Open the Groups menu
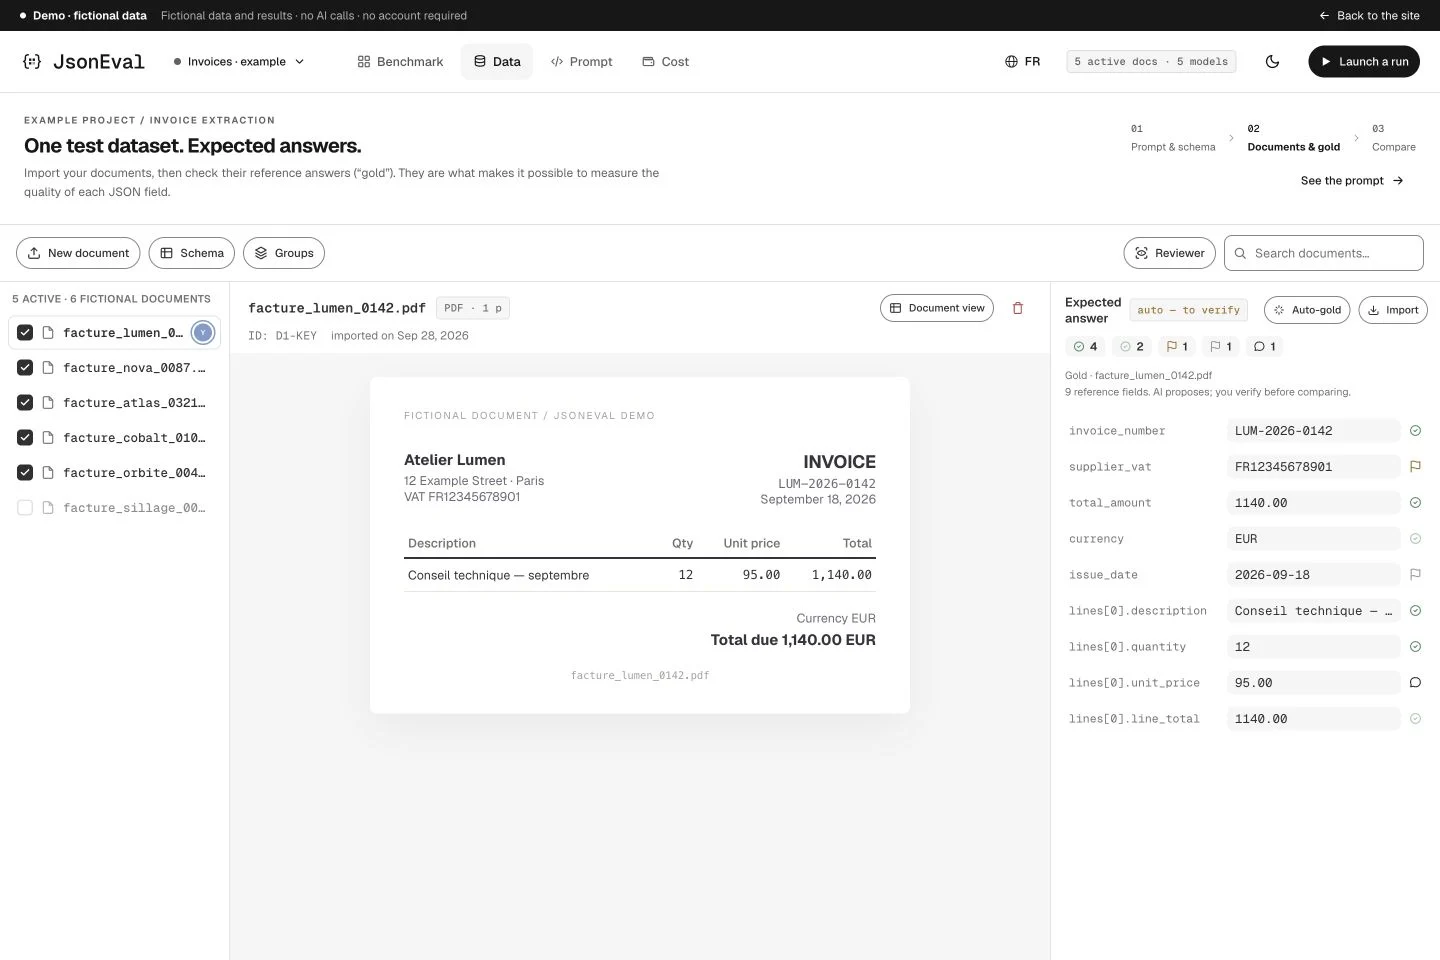The width and height of the screenshot is (1440, 960). [x=284, y=253]
